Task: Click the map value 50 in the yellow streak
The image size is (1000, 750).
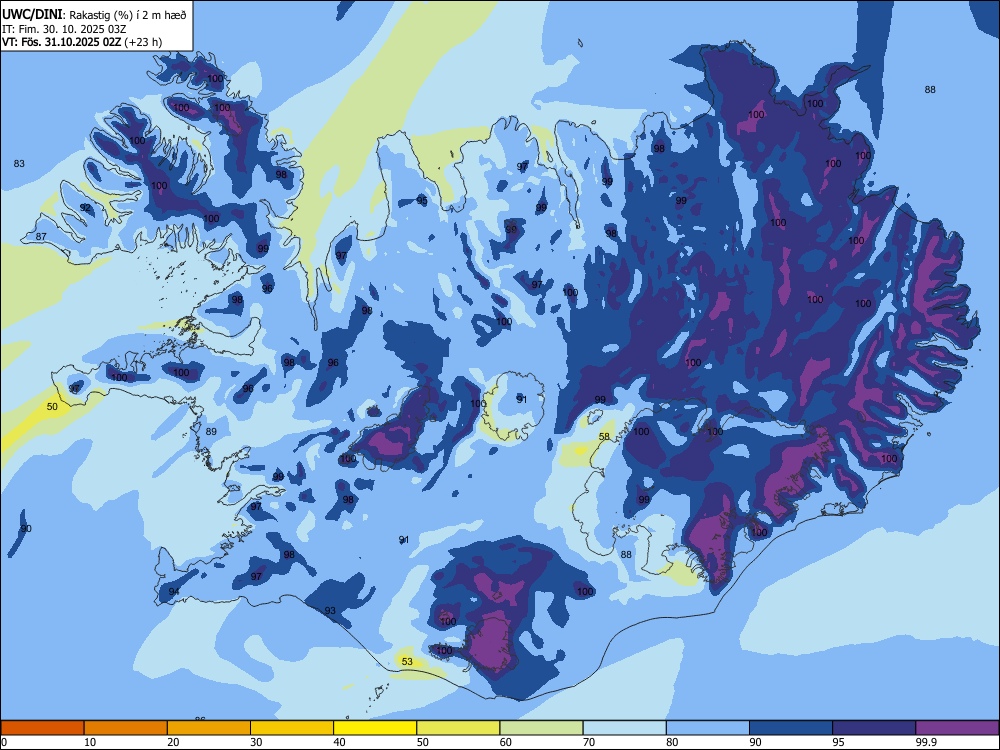Action: tap(52, 406)
